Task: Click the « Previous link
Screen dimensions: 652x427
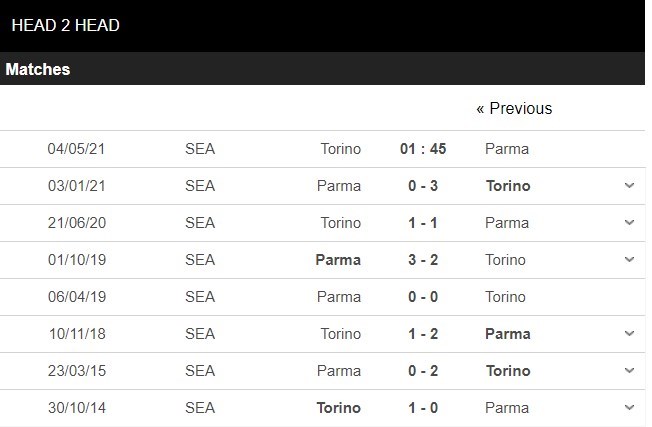Action: [x=514, y=108]
